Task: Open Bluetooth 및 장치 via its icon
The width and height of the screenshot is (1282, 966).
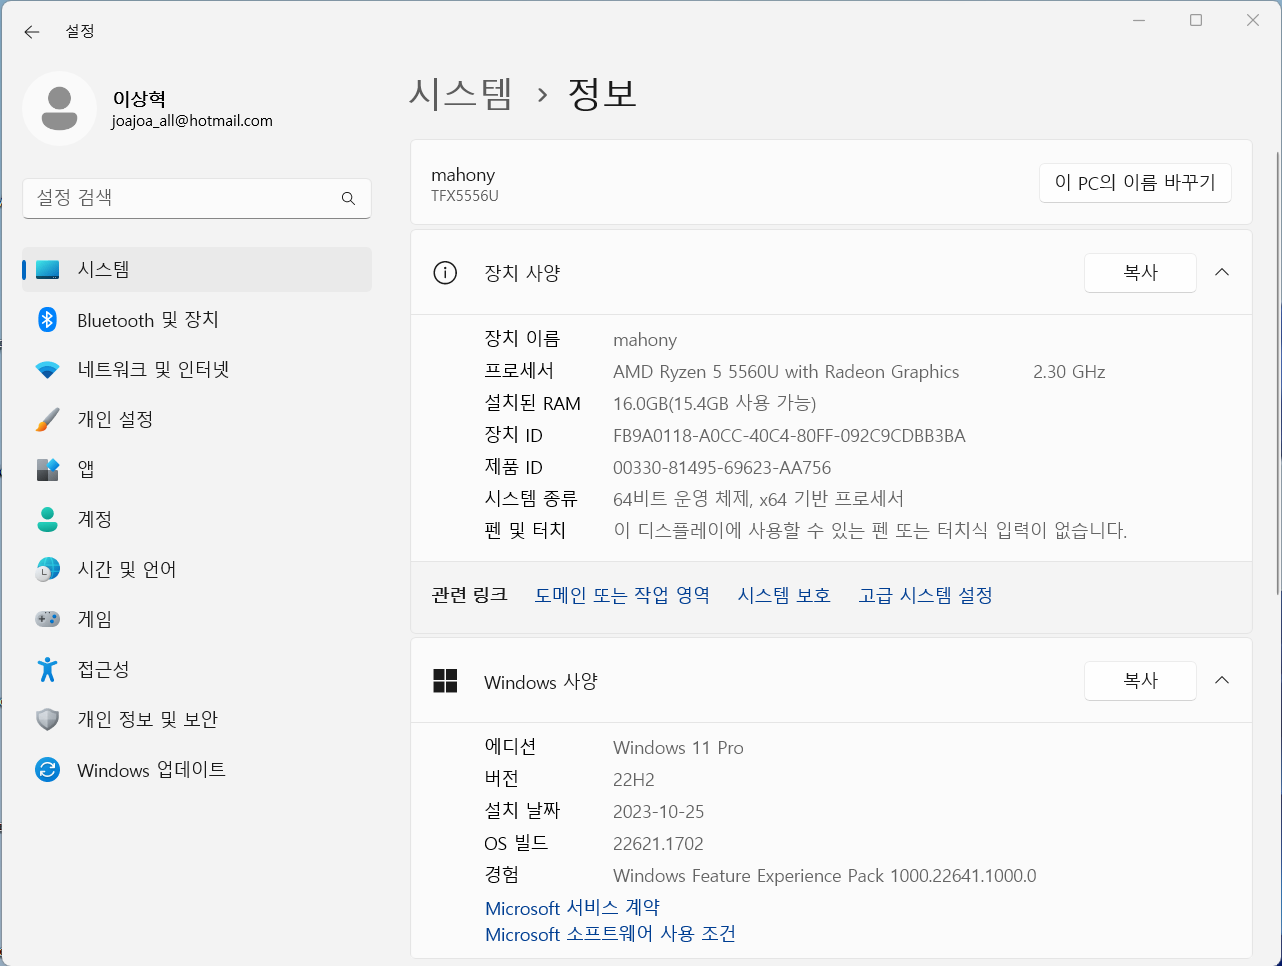Action: [47, 320]
